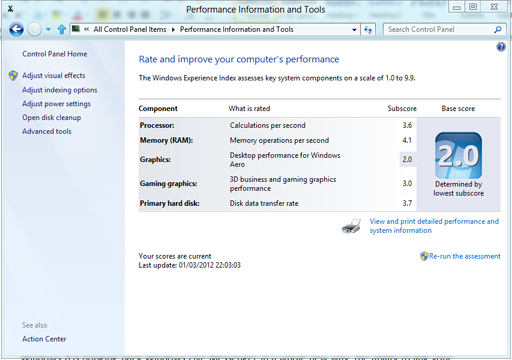512x360 pixels.
Task: Open Action Center under See also
Action: pos(44,339)
